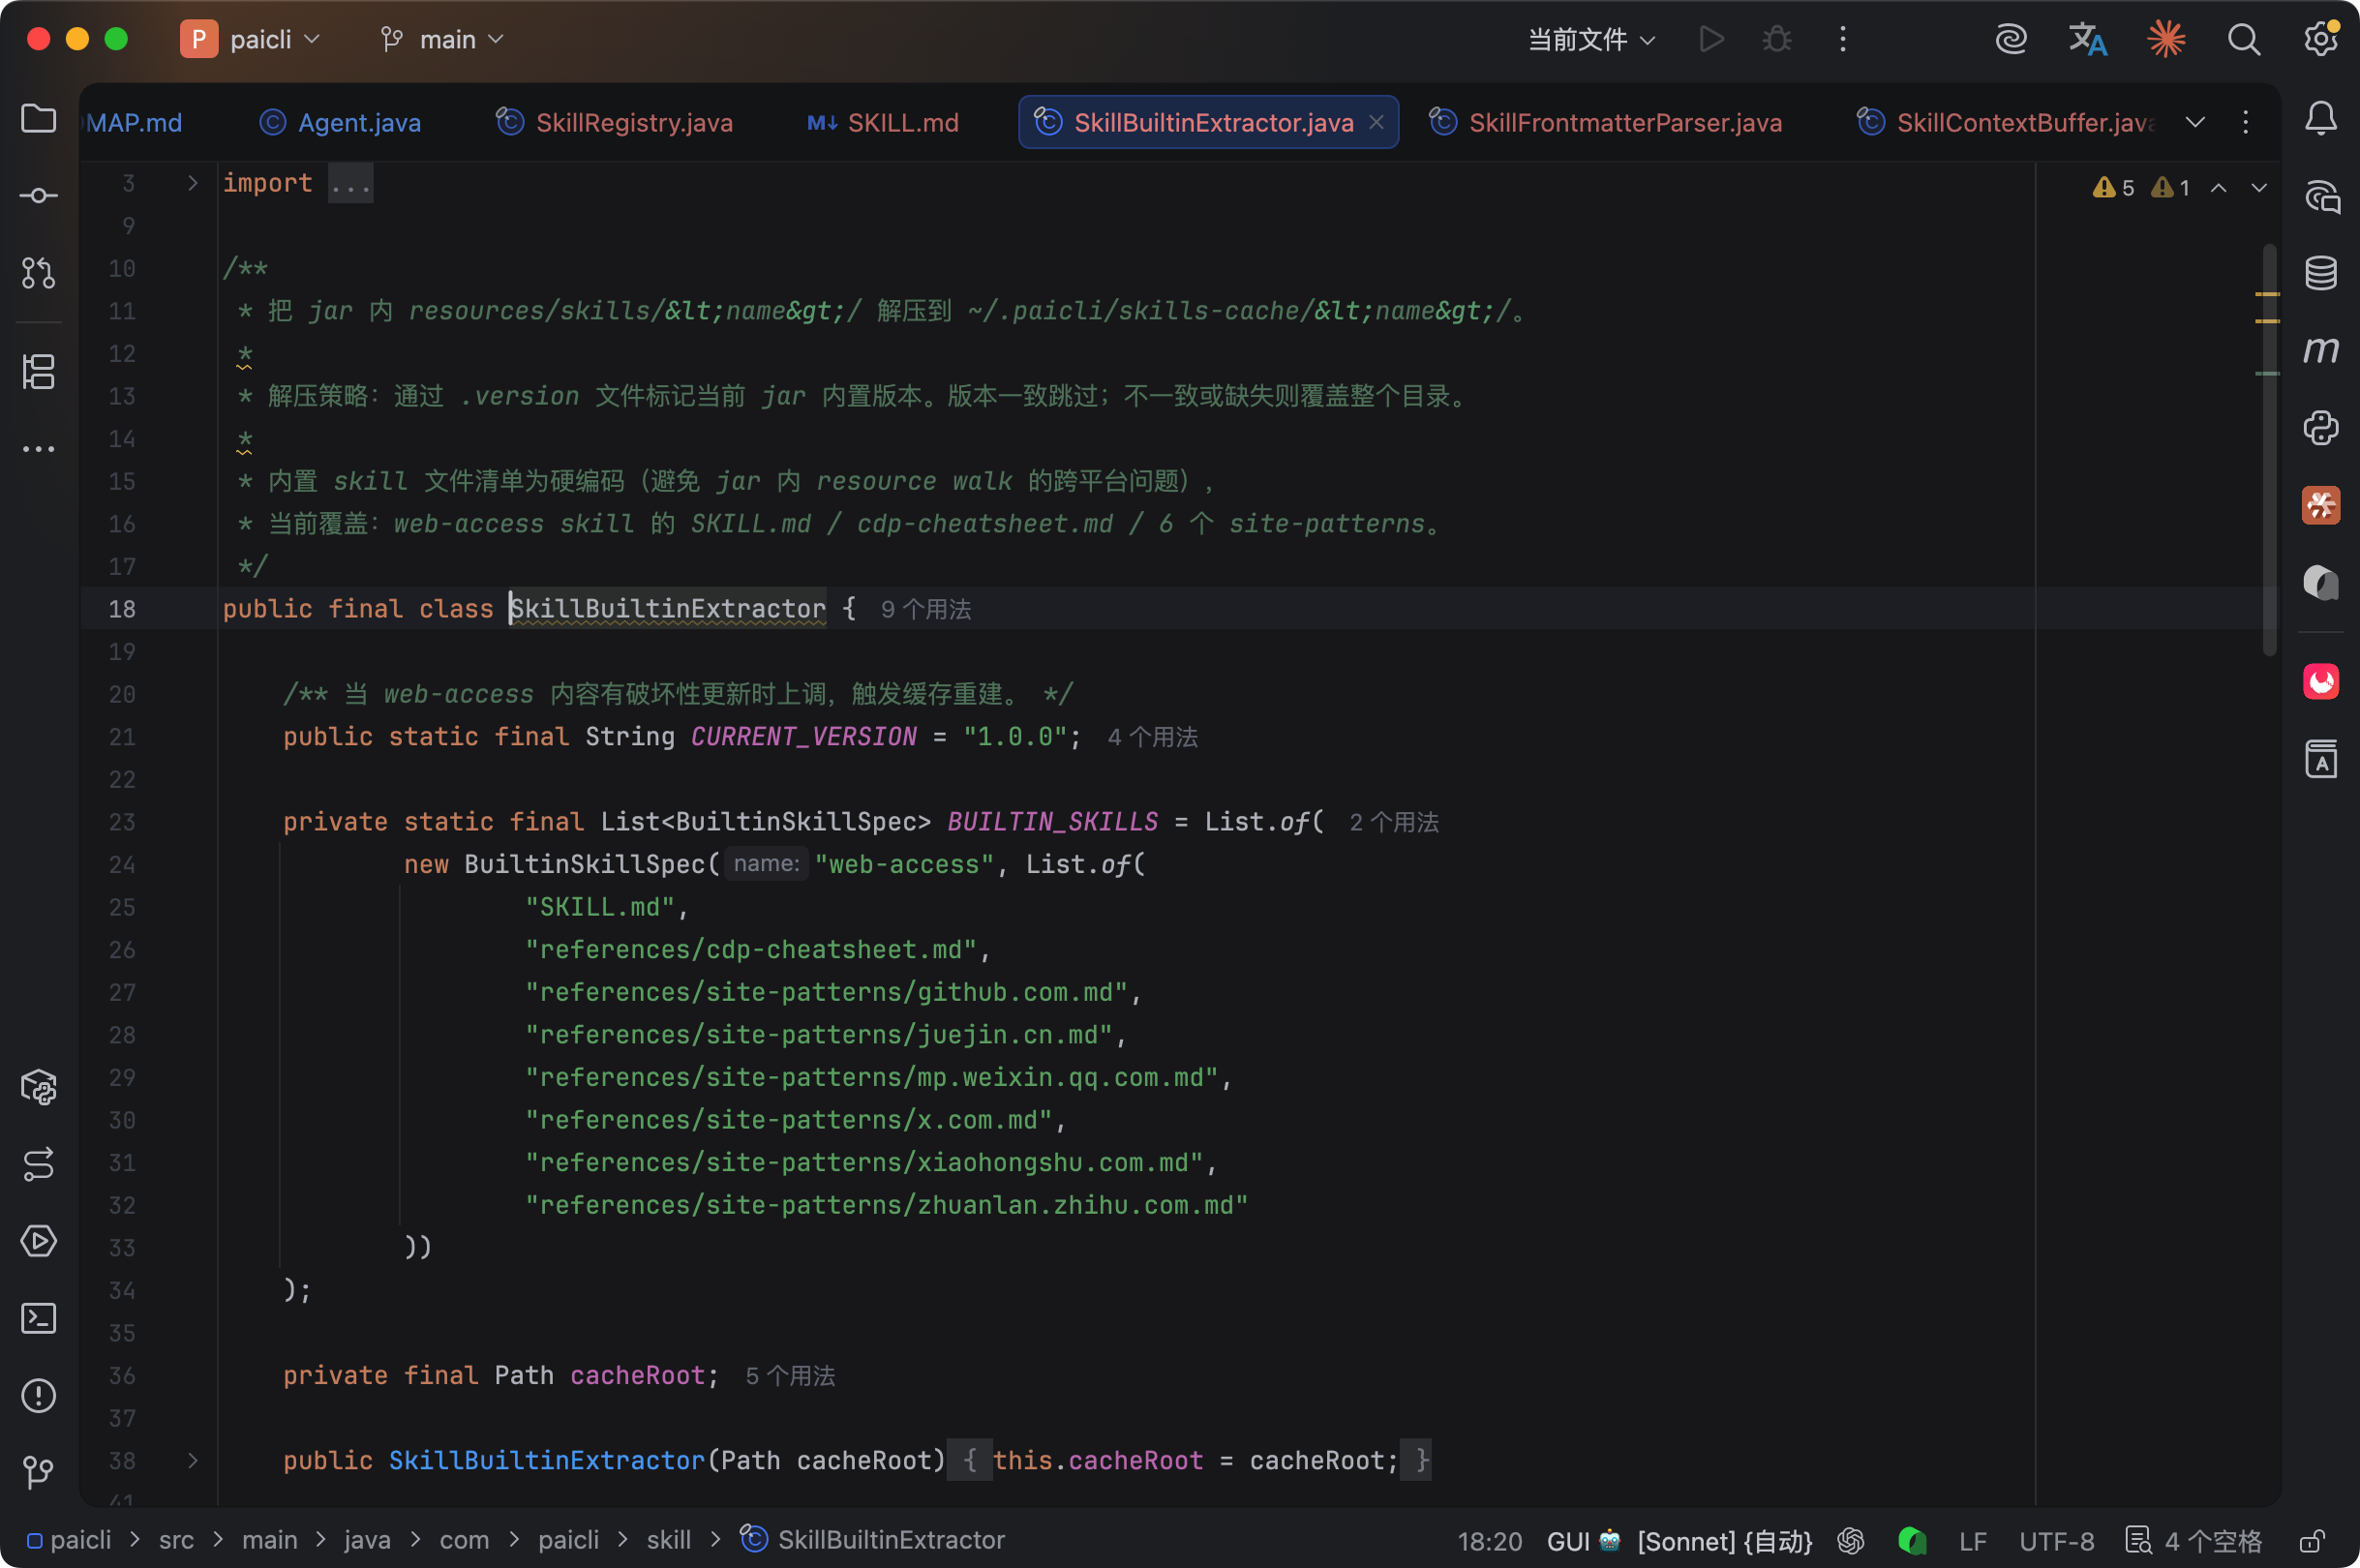Go to next highlighted problem arrow
Image resolution: width=2360 pixels, height=1568 pixels.
pos(2259,188)
